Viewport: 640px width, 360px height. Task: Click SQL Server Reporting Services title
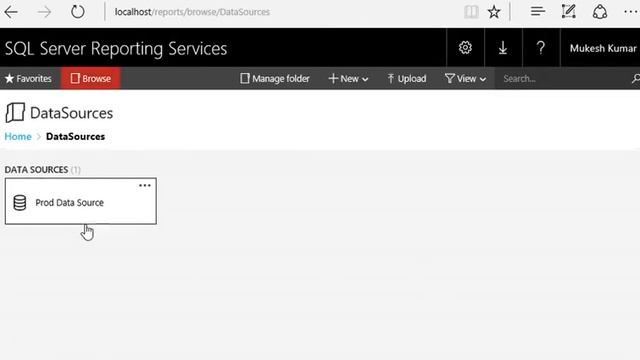click(116, 49)
